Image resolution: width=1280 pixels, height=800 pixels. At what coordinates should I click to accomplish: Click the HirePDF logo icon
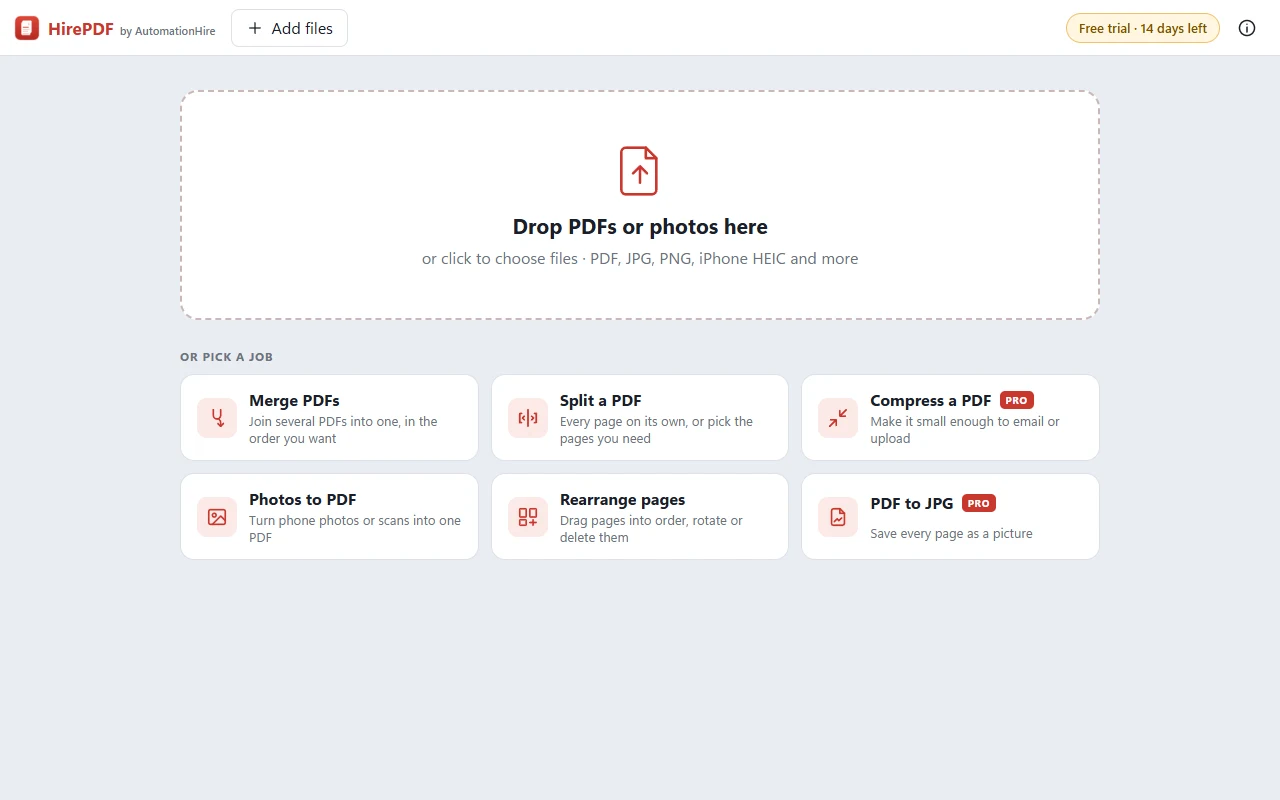pos(27,28)
